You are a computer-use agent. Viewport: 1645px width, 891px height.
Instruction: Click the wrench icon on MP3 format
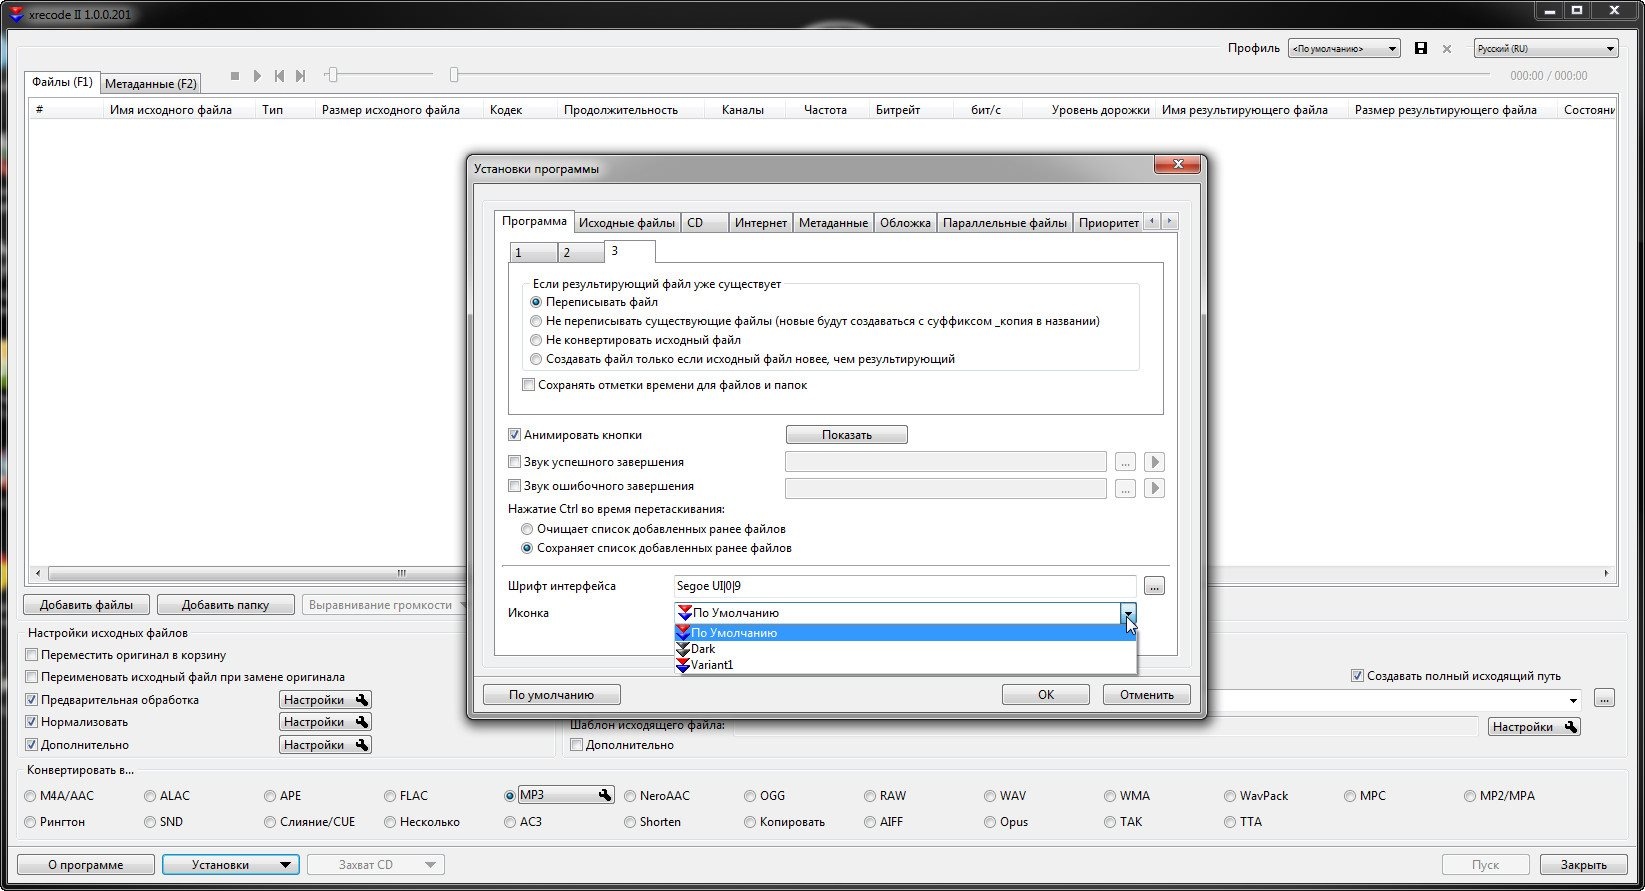pos(605,795)
